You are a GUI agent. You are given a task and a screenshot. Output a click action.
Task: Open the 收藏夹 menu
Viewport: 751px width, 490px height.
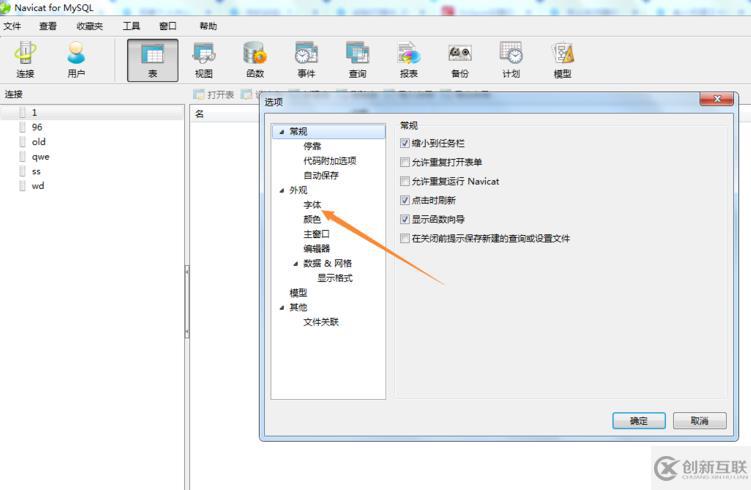pos(90,26)
